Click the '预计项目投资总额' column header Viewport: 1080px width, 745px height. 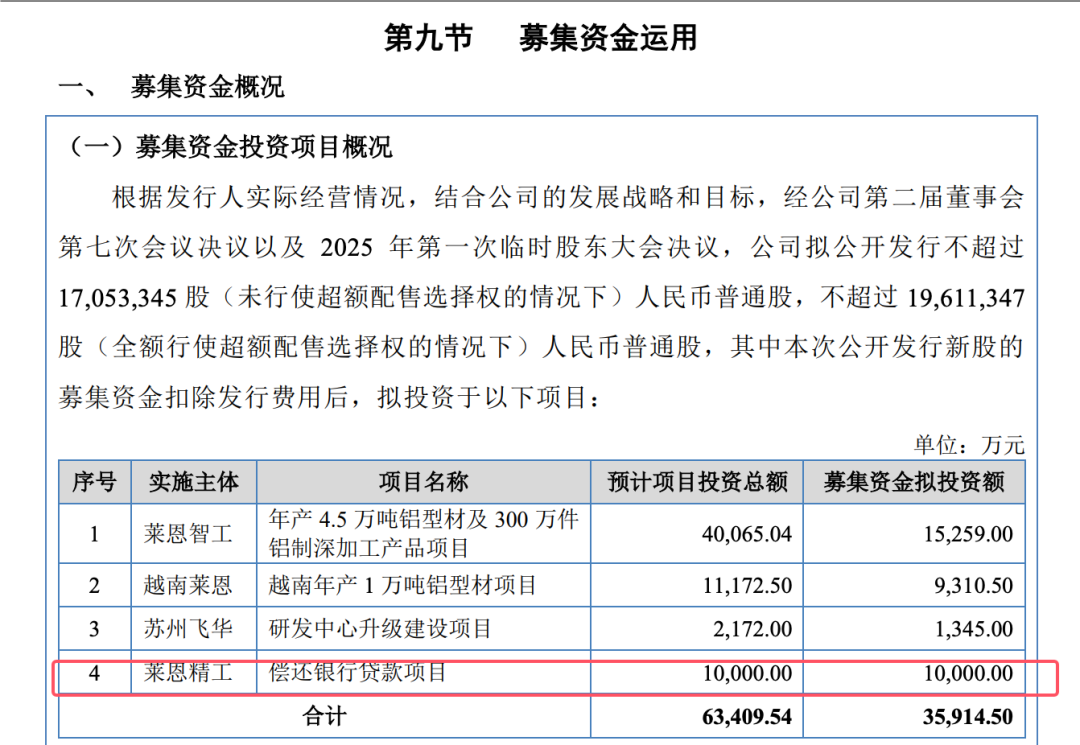(697, 482)
